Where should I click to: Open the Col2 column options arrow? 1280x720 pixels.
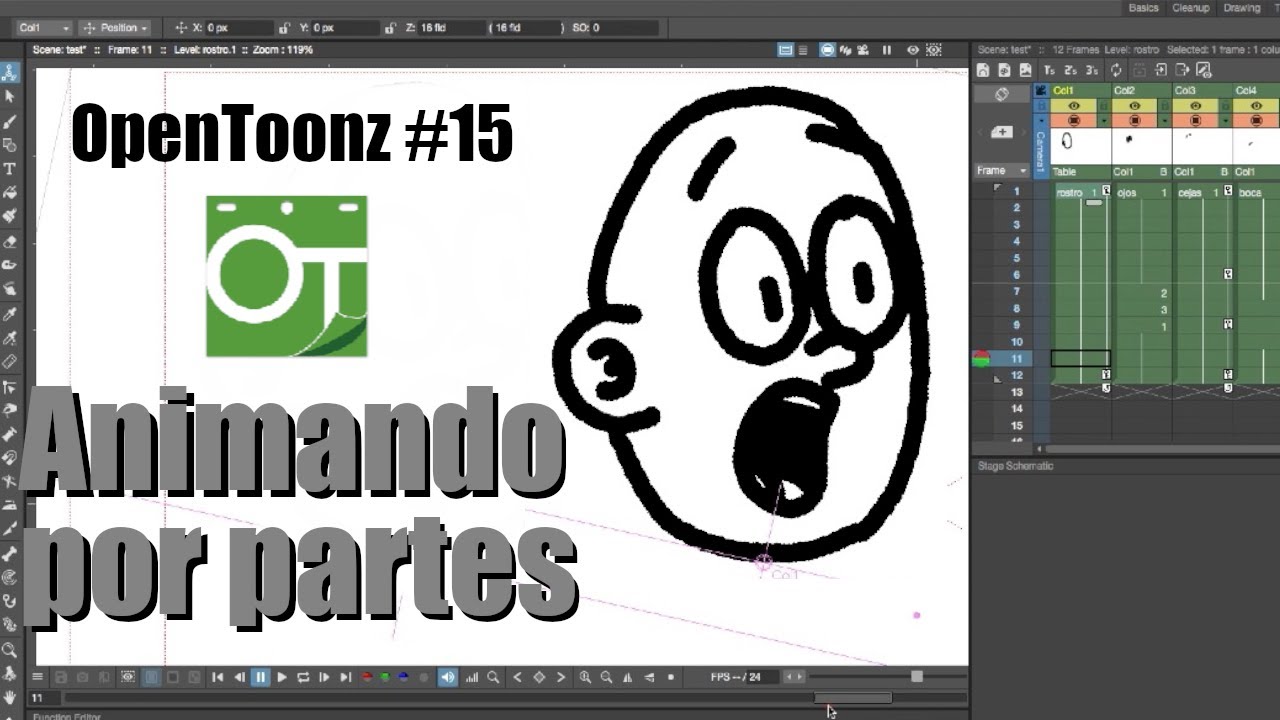1165,120
